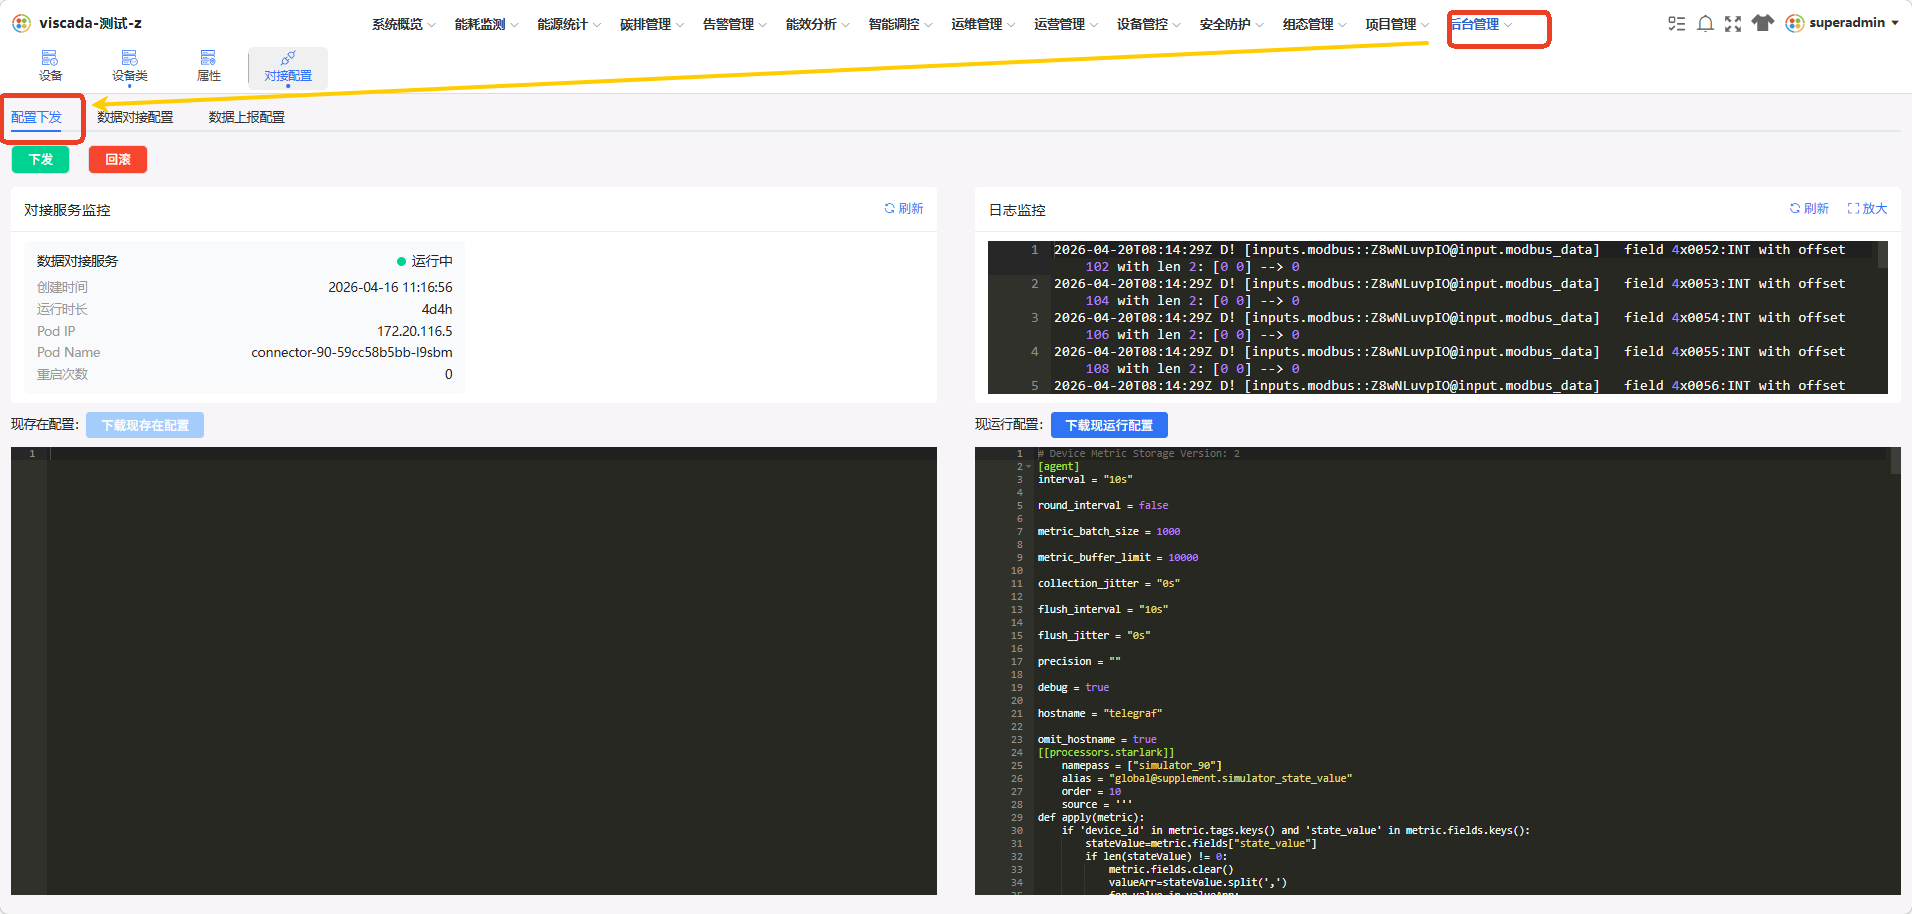
Task: Expand 能源统计 menu
Action: (x=569, y=24)
